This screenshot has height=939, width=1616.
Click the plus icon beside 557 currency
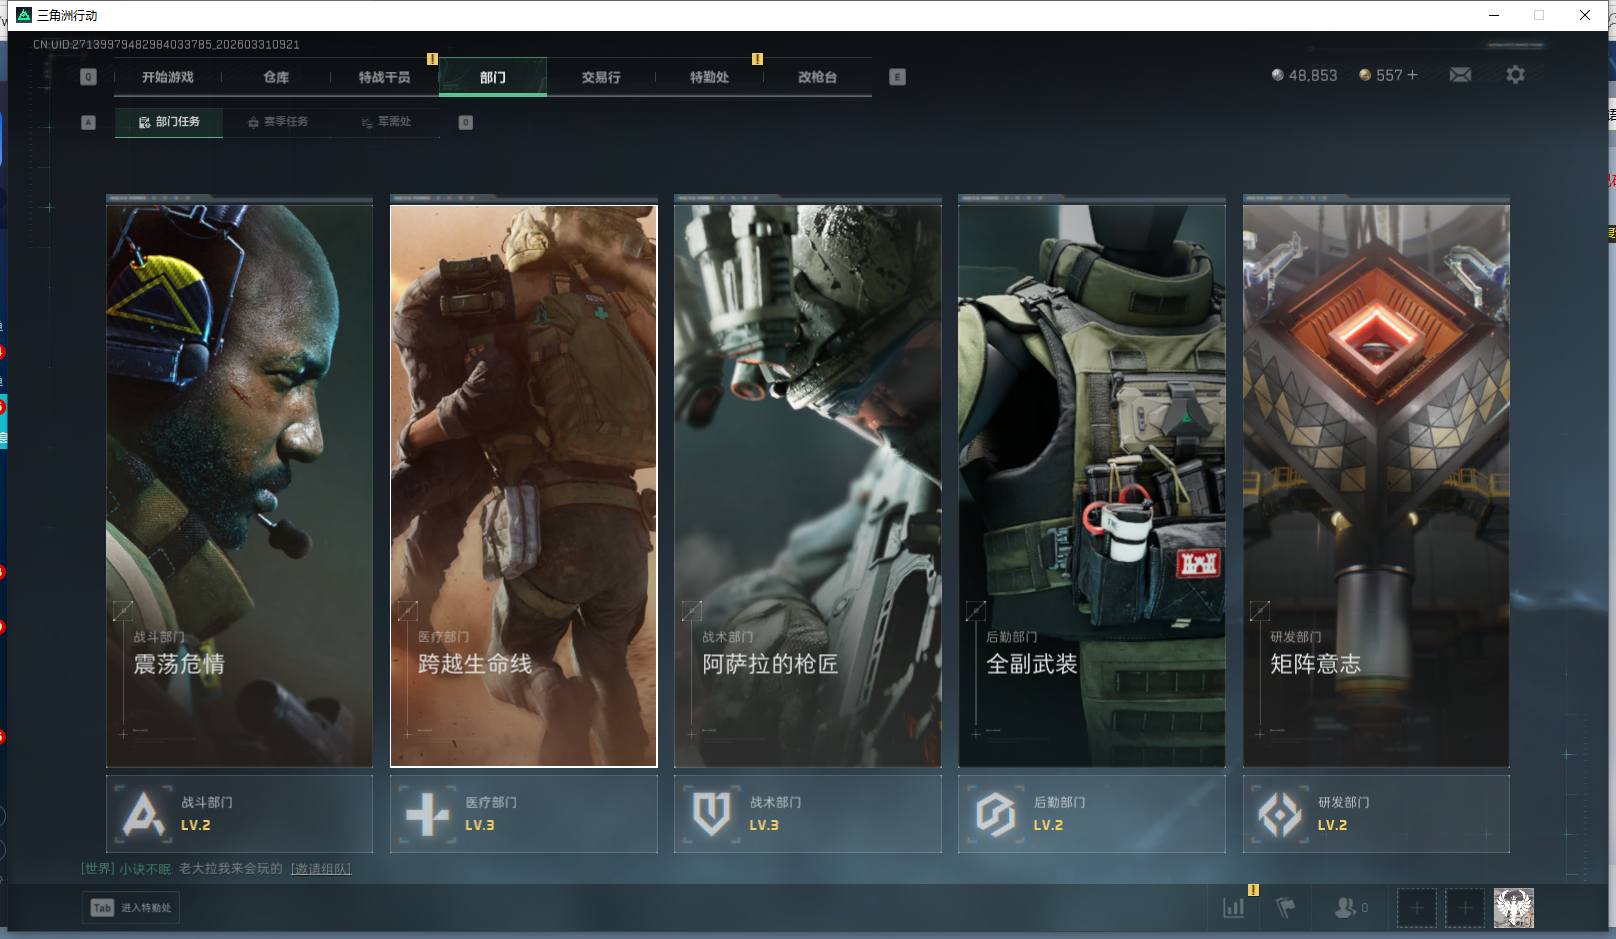1412,75
